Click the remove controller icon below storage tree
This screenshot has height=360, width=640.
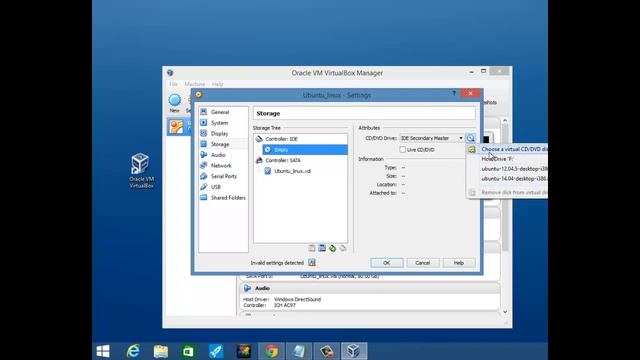pyautogui.click(x=322, y=248)
